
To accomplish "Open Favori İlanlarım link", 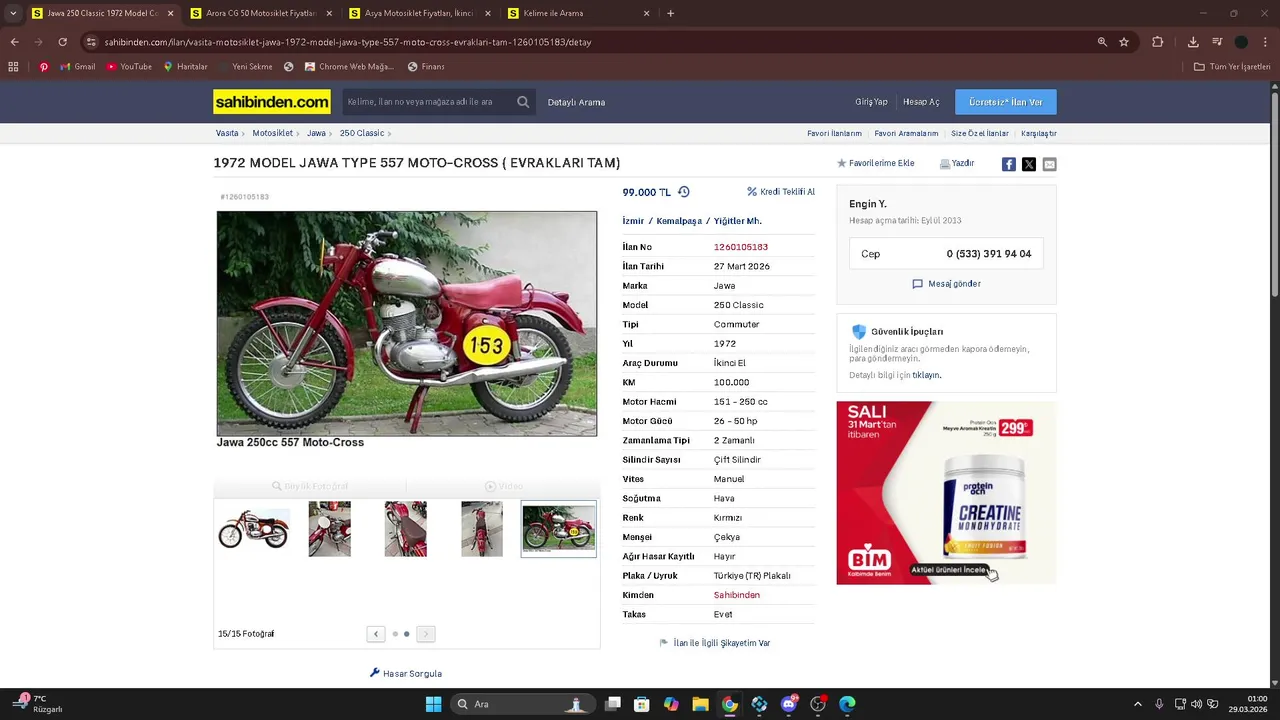I will pos(834,133).
